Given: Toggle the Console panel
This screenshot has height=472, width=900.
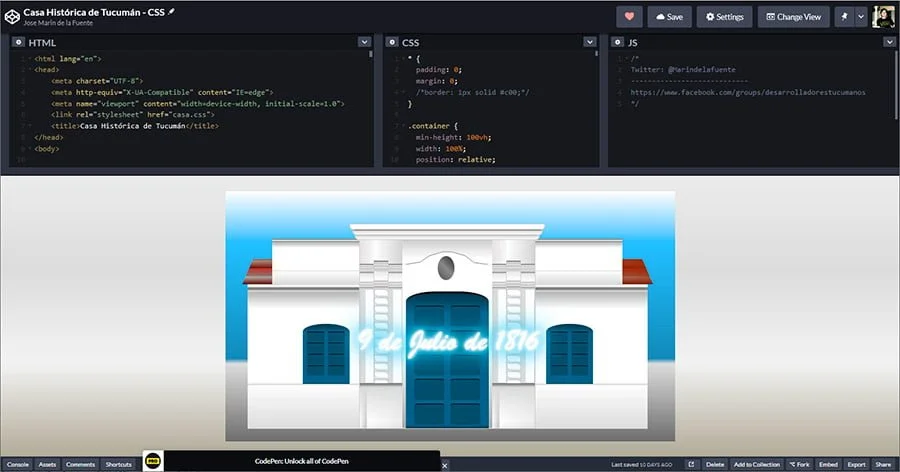Looking at the screenshot, I should [x=18, y=464].
